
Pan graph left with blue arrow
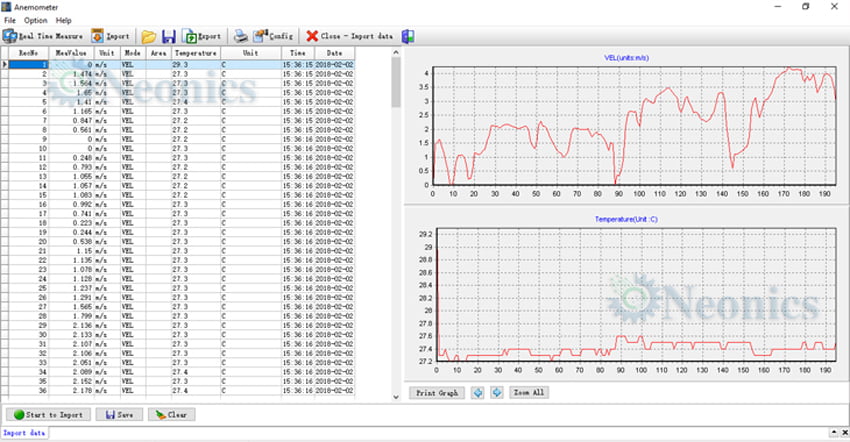pos(478,393)
